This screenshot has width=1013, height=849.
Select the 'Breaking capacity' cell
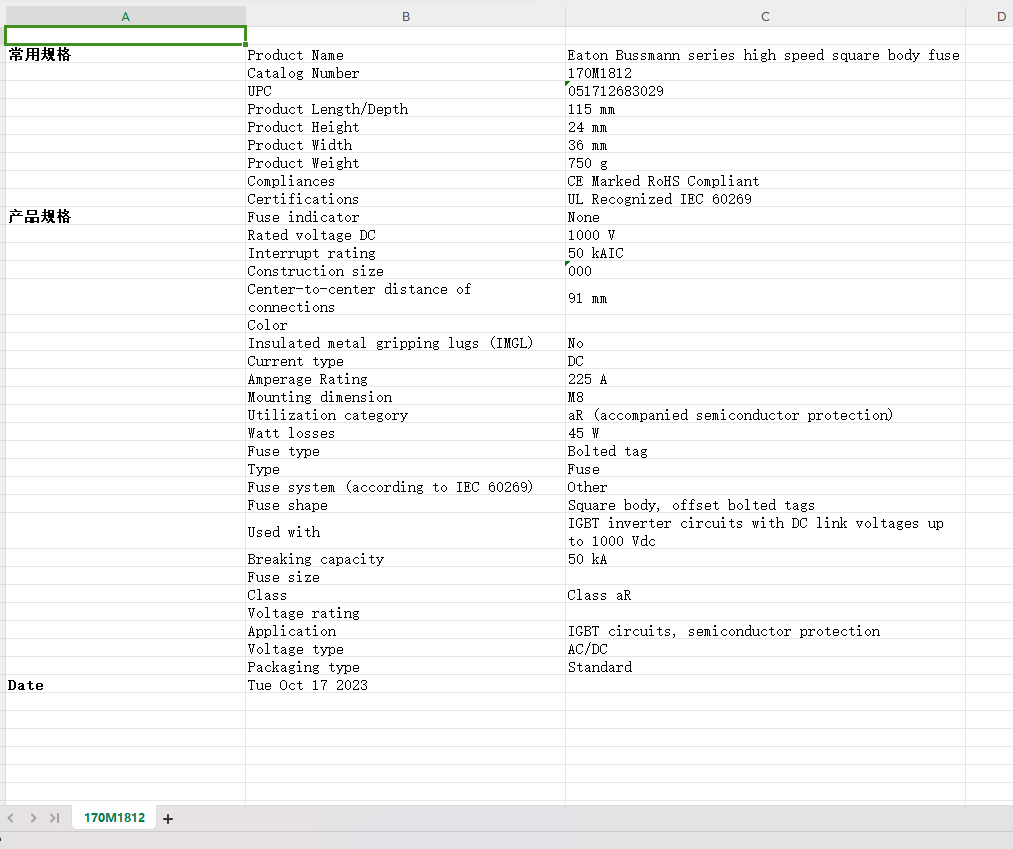[x=406, y=559]
